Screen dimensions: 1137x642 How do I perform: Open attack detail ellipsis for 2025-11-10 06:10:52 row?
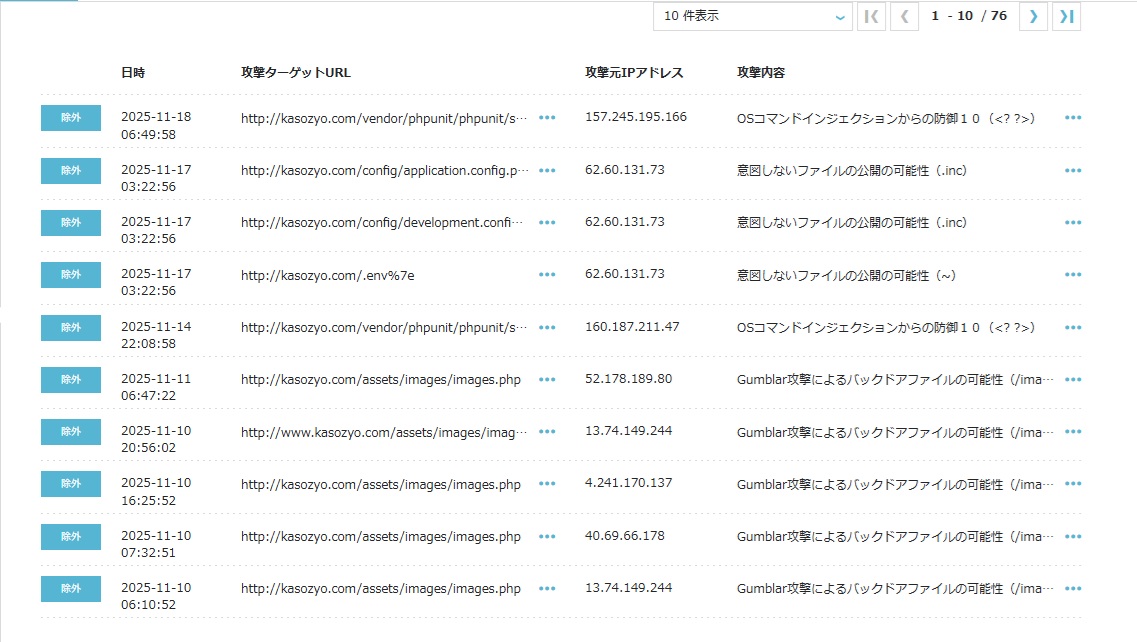(x=1073, y=589)
